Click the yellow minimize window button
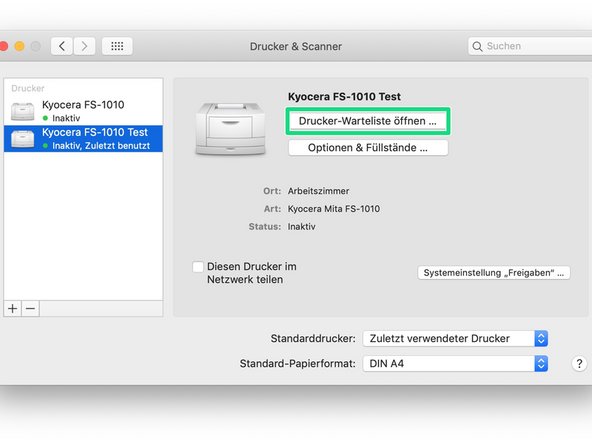This screenshot has width=592, height=444. (20, 46)
